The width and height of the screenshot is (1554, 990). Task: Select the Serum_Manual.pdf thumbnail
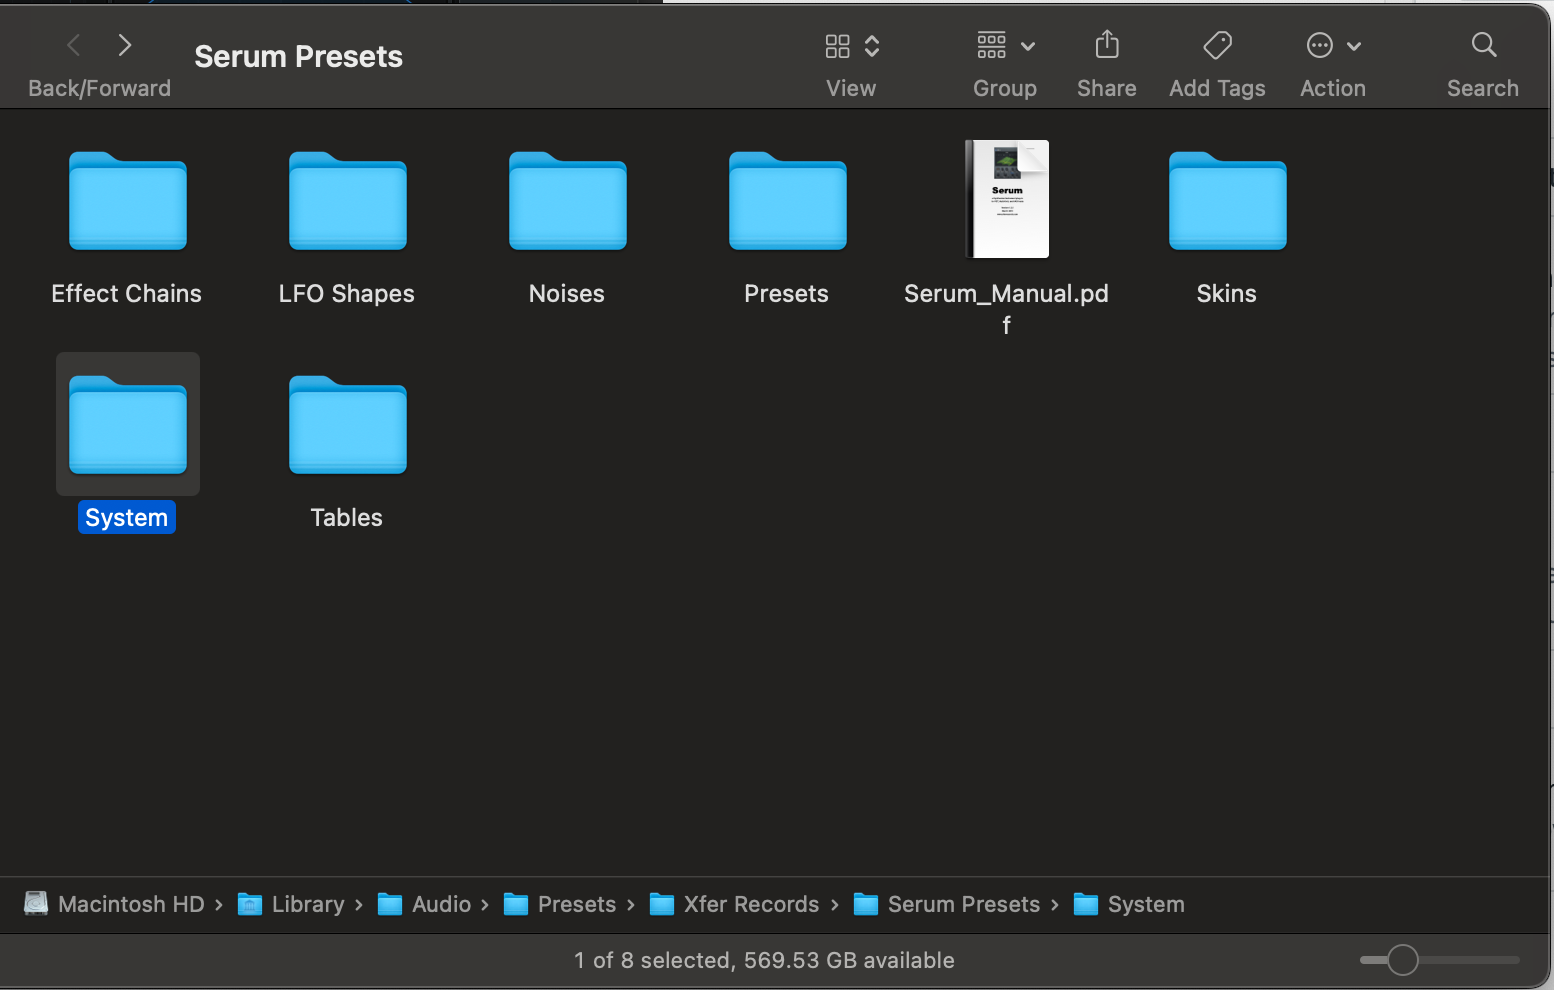1007,199
